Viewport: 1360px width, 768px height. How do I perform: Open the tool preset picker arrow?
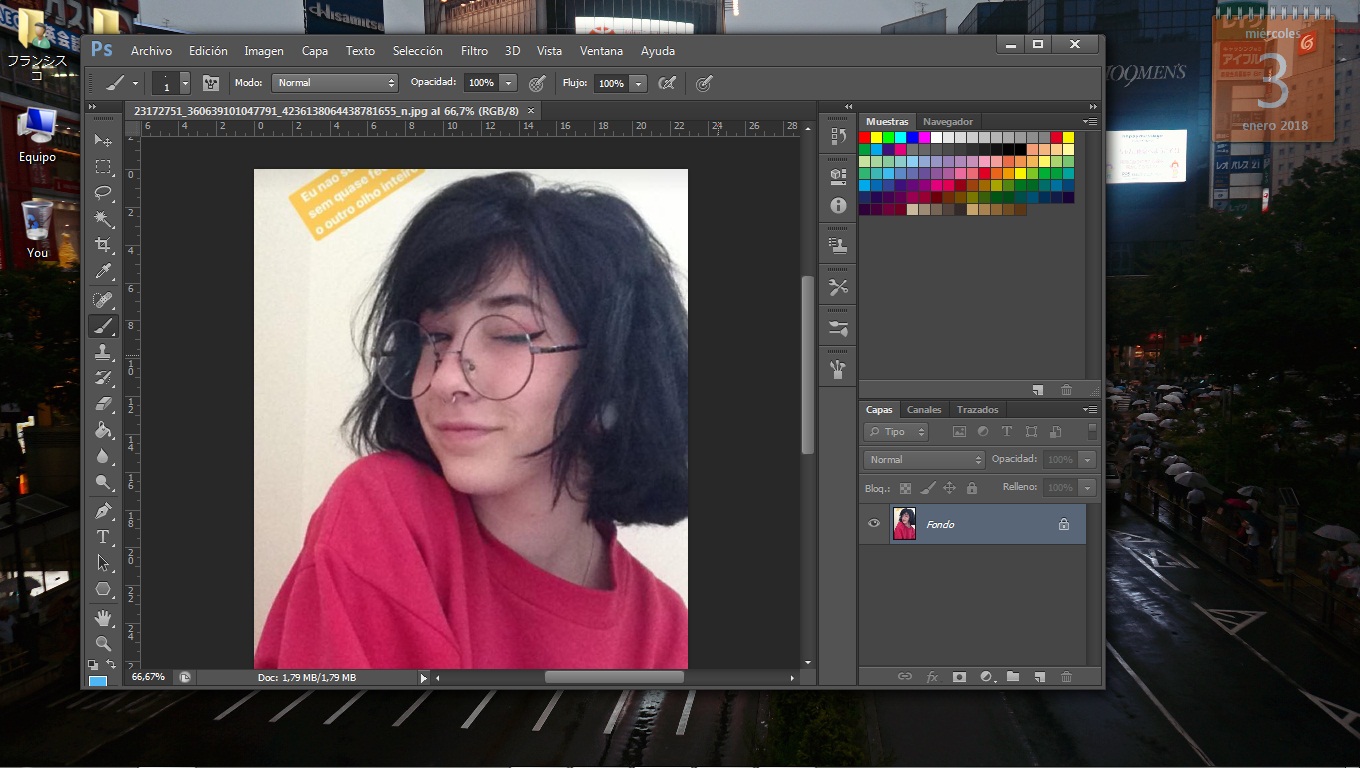point(135,83)
